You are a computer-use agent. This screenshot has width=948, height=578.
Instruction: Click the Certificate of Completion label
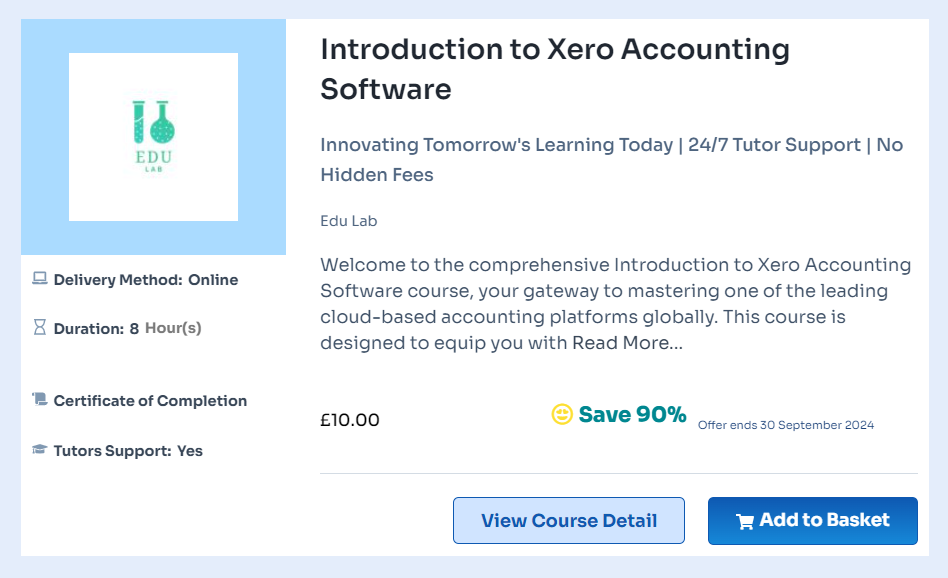150,401
